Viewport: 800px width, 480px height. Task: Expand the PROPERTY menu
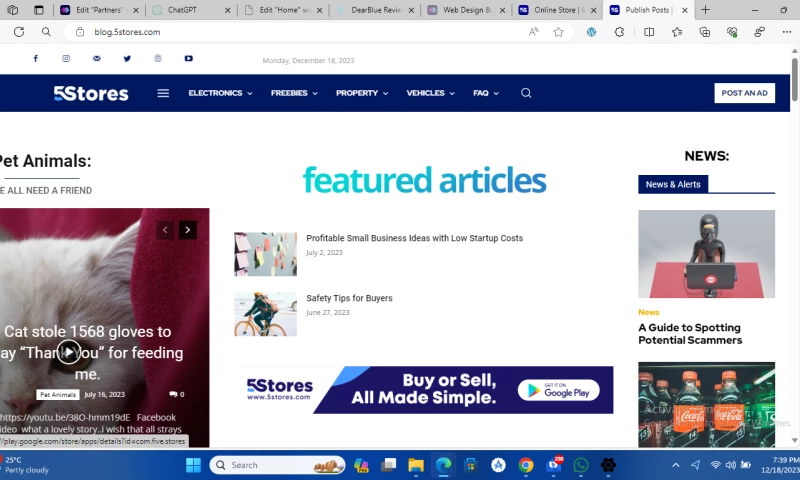pos(362,93)
